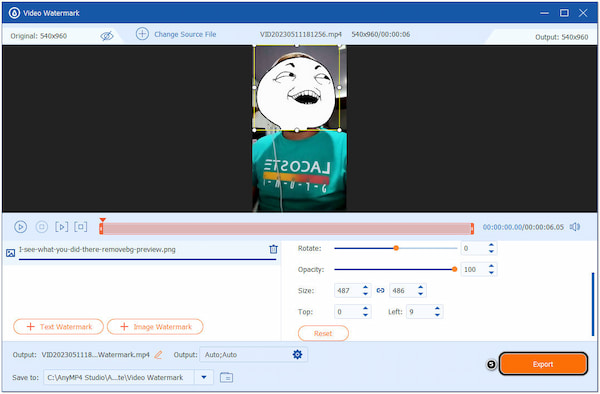The height and width of the screenshot is (394, 600).
Task: Click the Opacity value field
Action: click(x=474, y=269)
